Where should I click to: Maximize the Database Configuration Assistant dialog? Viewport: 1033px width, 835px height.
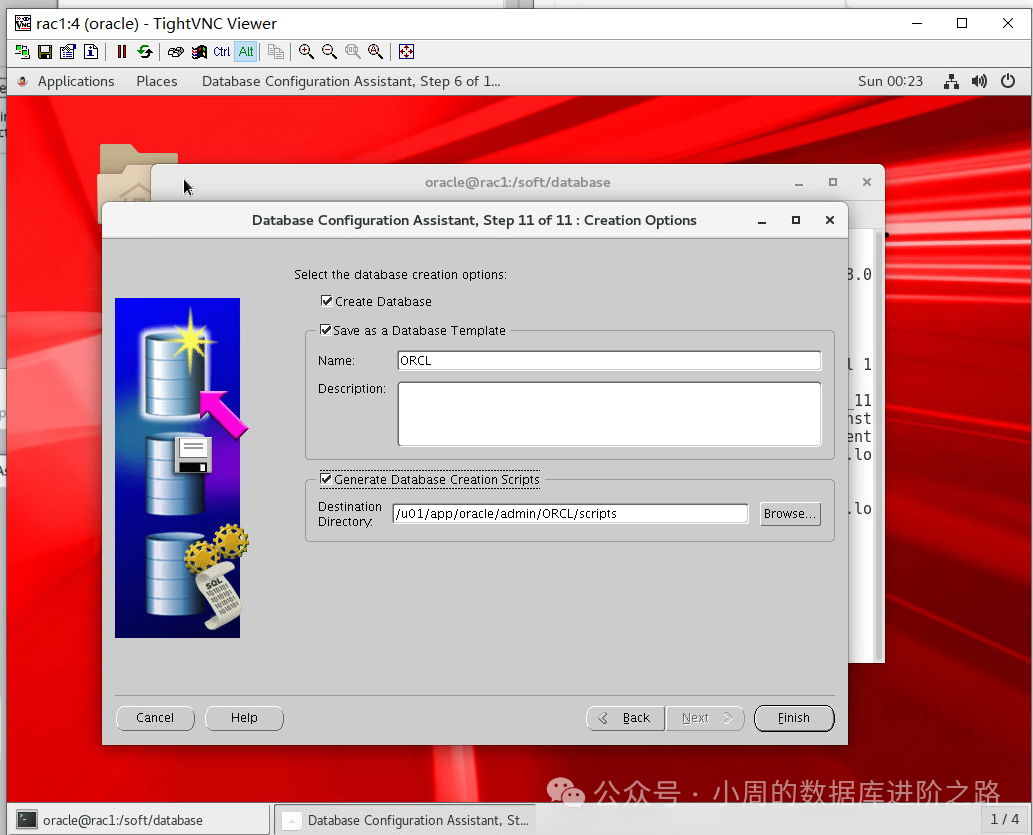pos(796,220)
